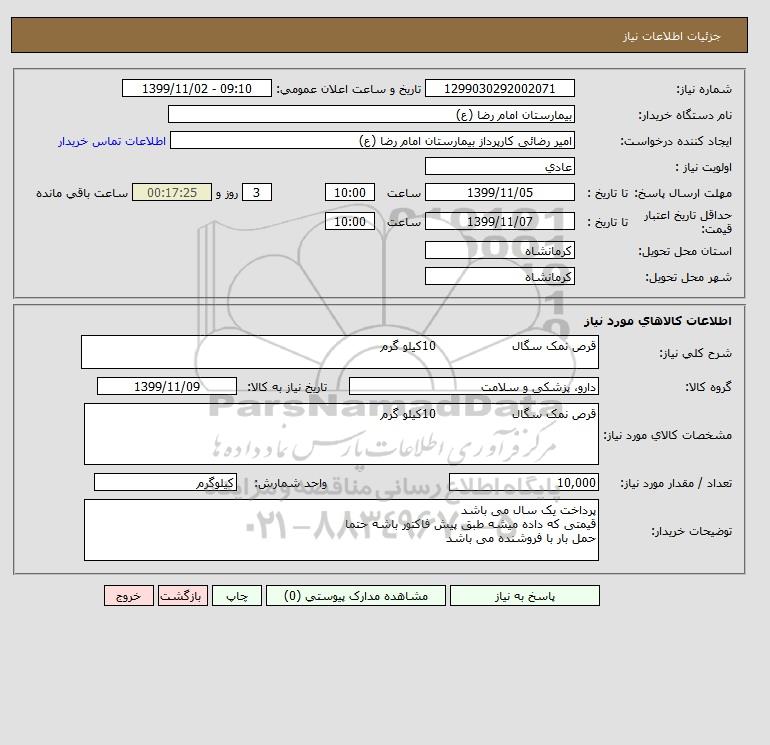The width and height of the screenshot is (770, 745).
Task: Click delivery province field کرمانشاه
Action: point(499,250)
